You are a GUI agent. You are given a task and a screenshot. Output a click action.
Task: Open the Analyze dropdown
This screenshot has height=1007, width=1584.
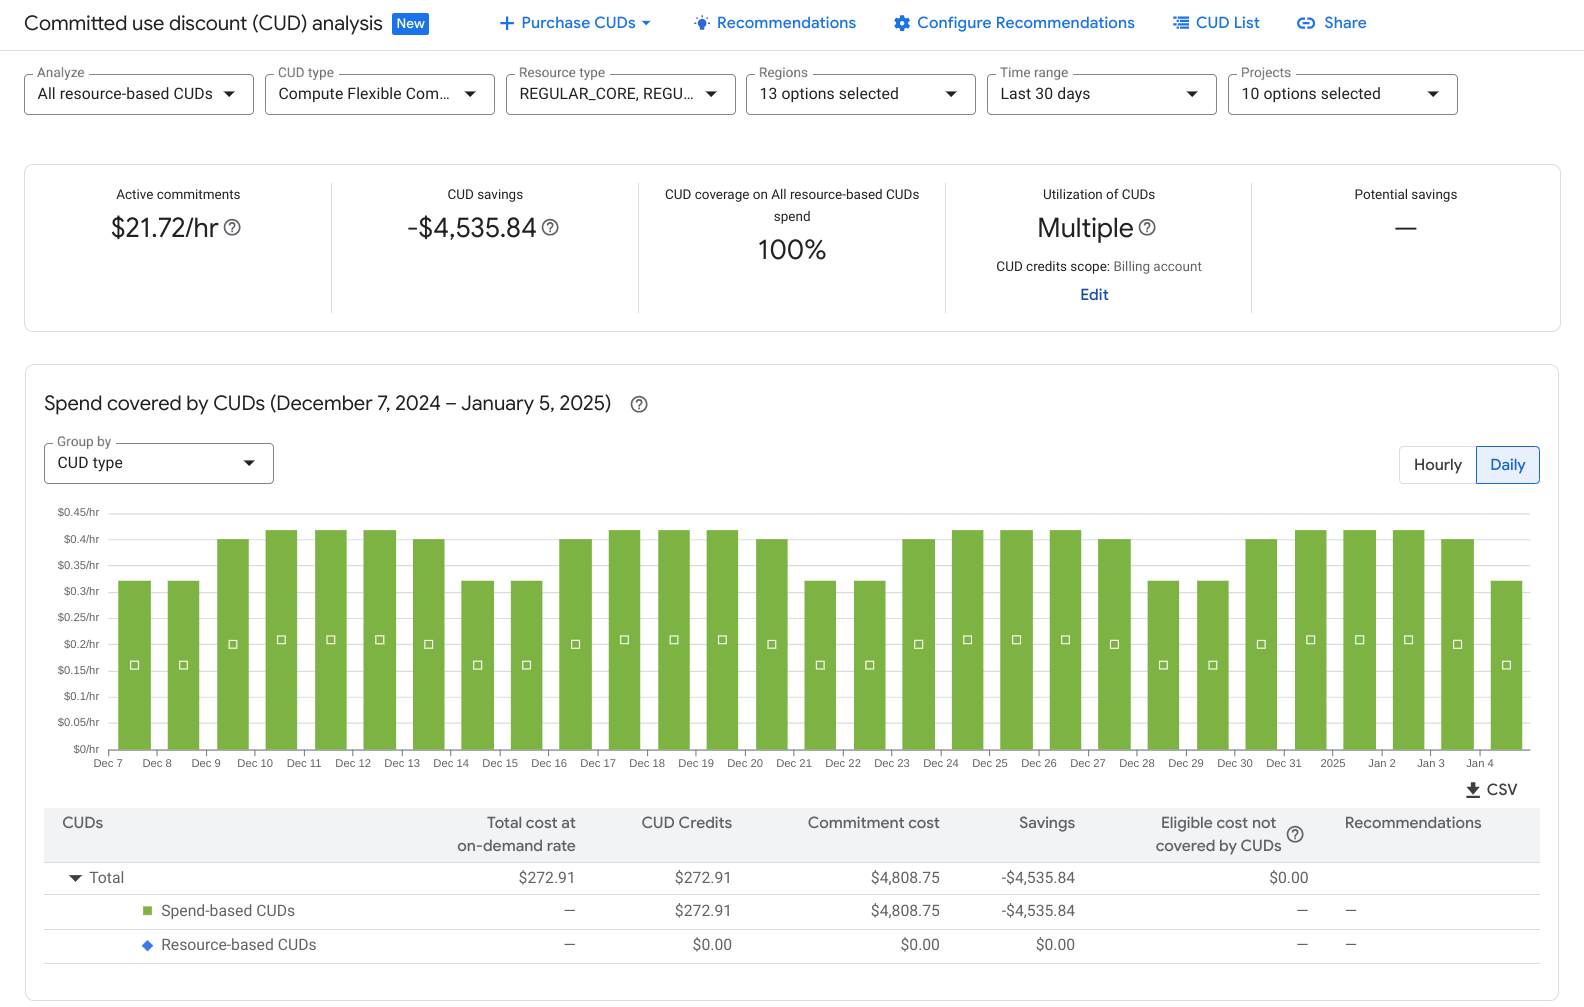tap(138, 94)
